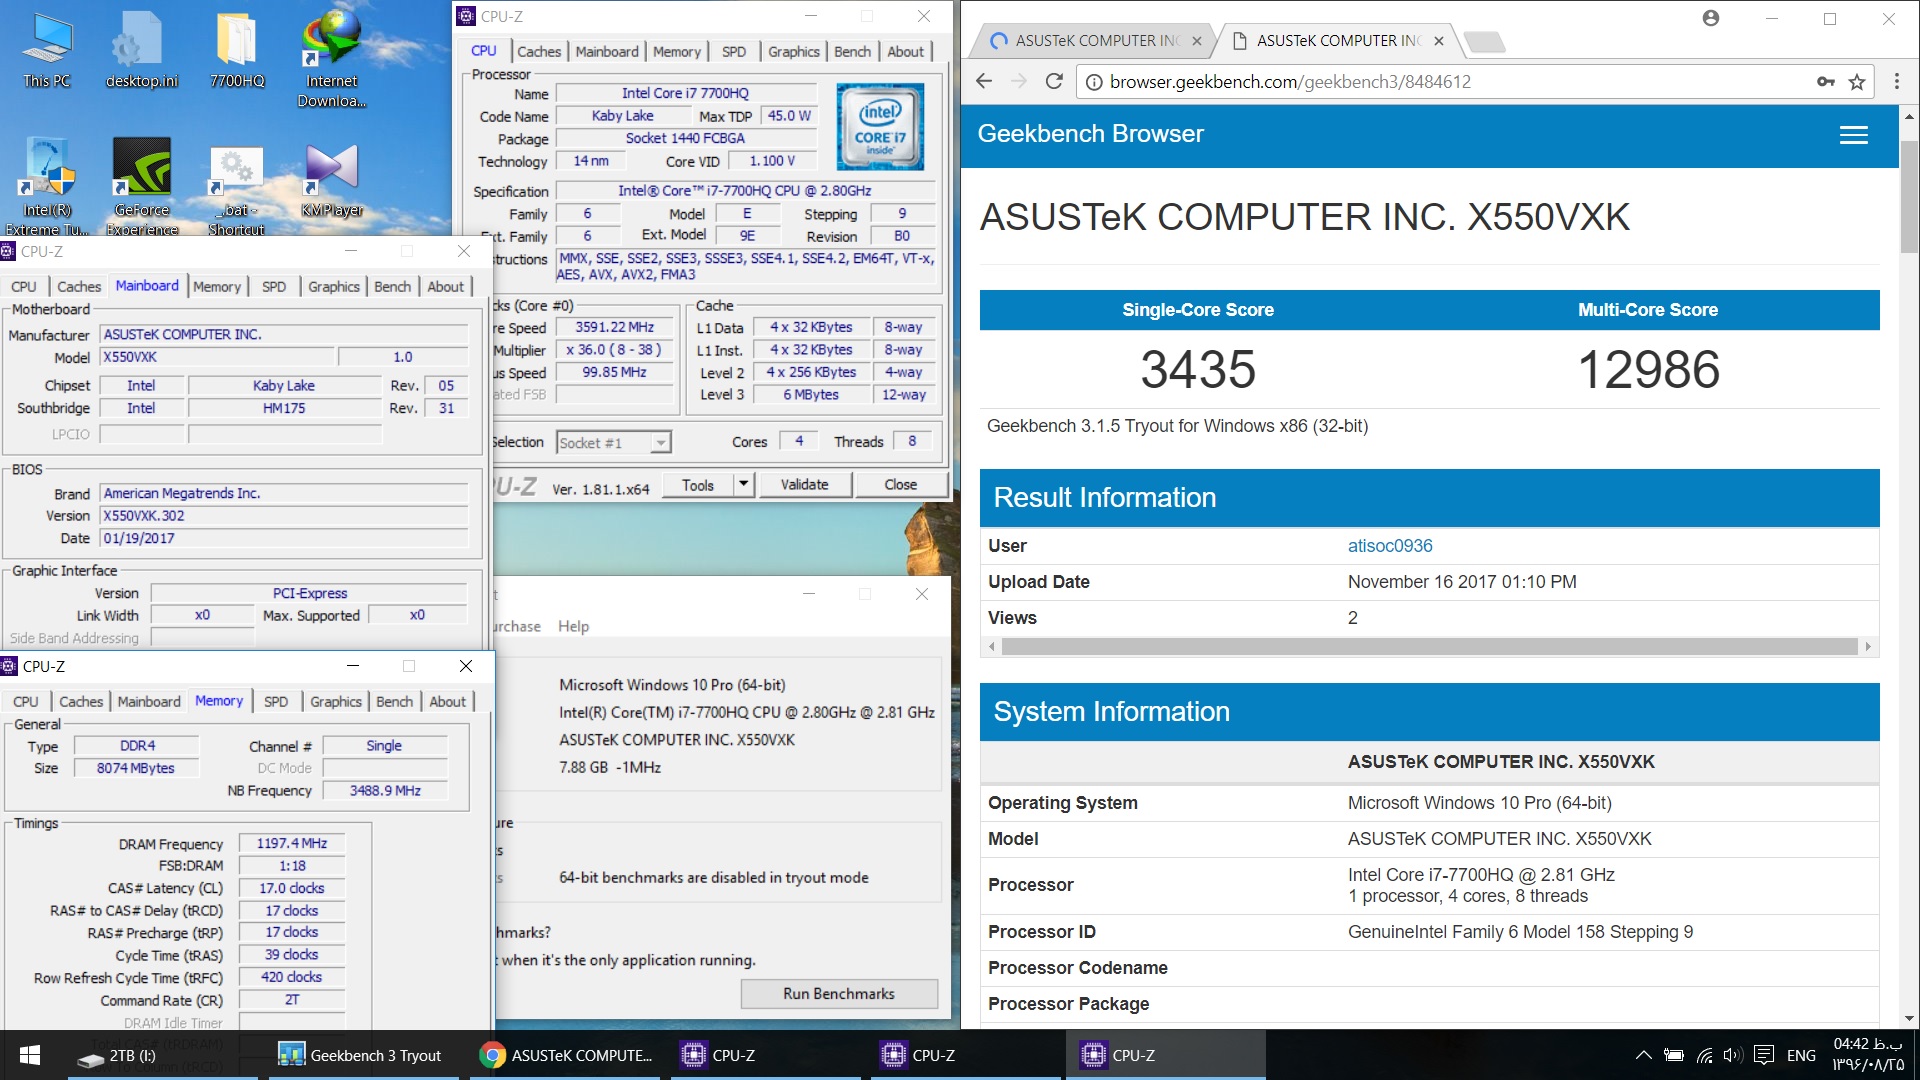Click BIOS version X550VXK.302 field
The height and width of the screenshot is (1080, 1920).
[x=284, y=516]
